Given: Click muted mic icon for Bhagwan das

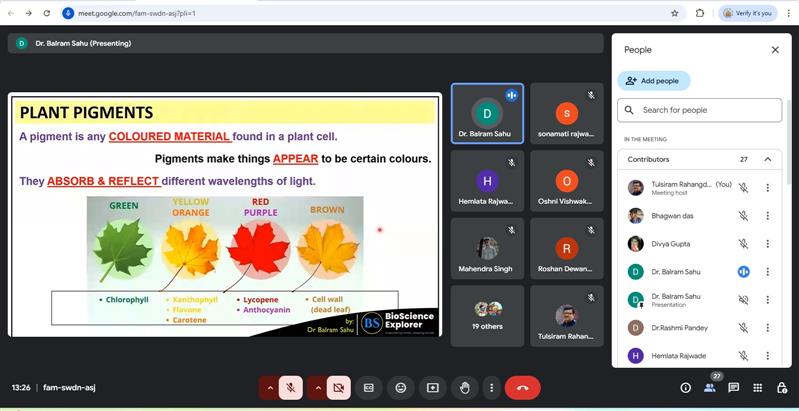Looking at the screenshot, I should [743, 215].
